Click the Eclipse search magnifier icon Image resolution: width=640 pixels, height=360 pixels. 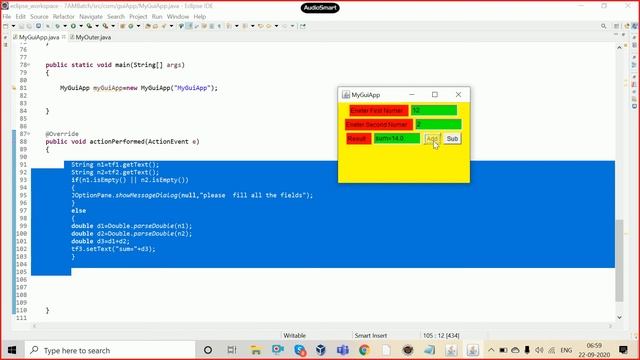click(604, 26)
